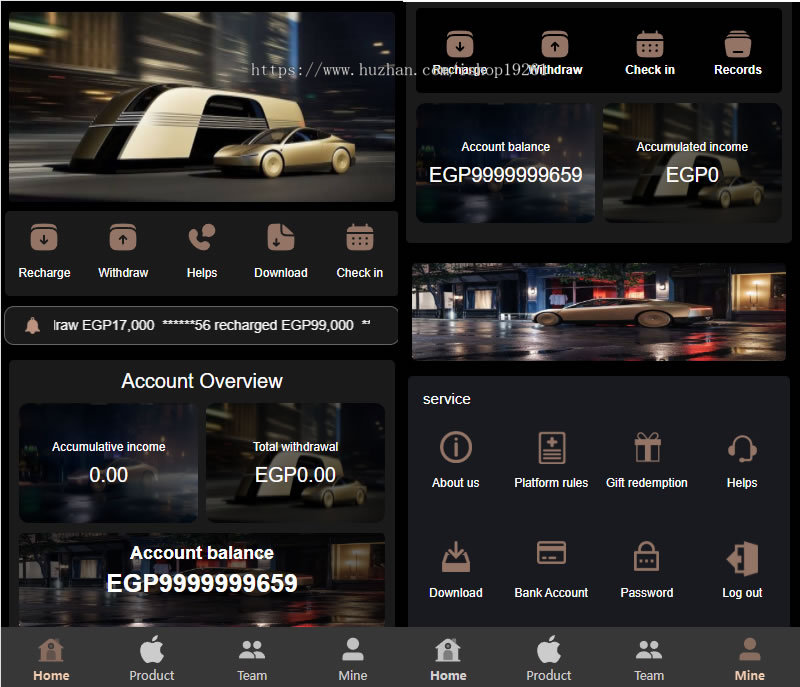
Task: Tap the Withdraw icon on the right Mine screen
Action: [x=555, y=44]
